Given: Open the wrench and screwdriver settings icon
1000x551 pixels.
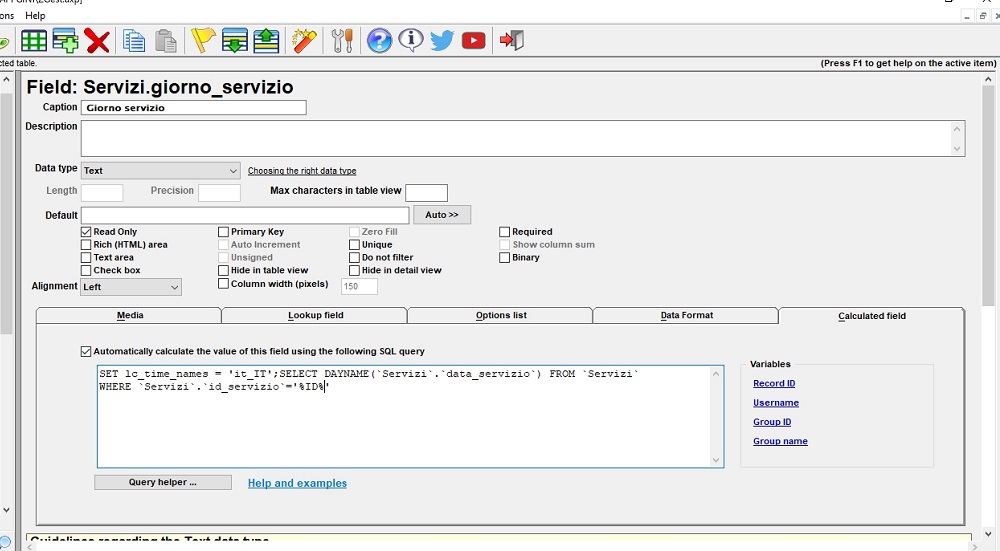Looking at the screenshot, I should (342, 41).
